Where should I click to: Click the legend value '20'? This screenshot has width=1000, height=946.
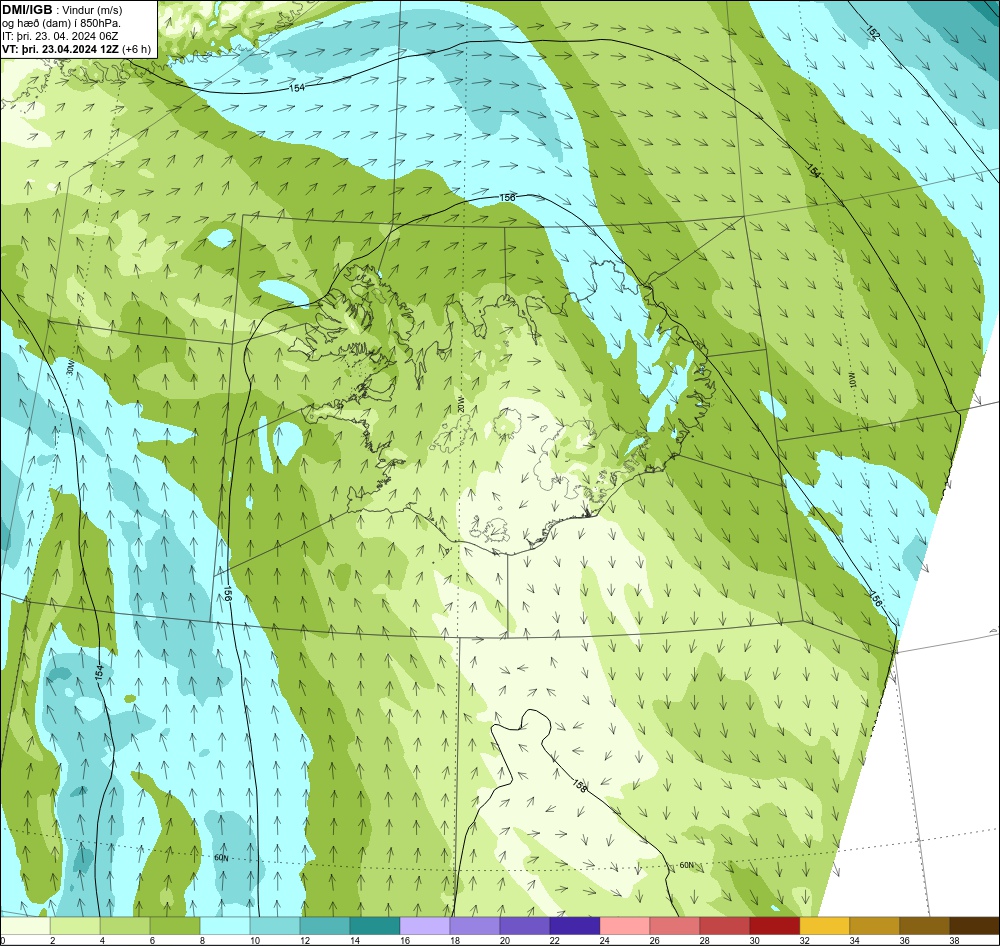pos(504,940)
